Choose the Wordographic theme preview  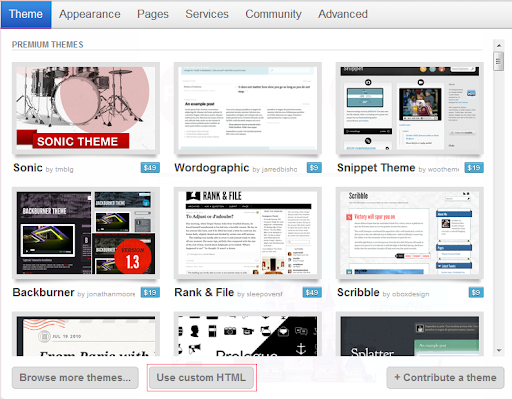[248, 108]
